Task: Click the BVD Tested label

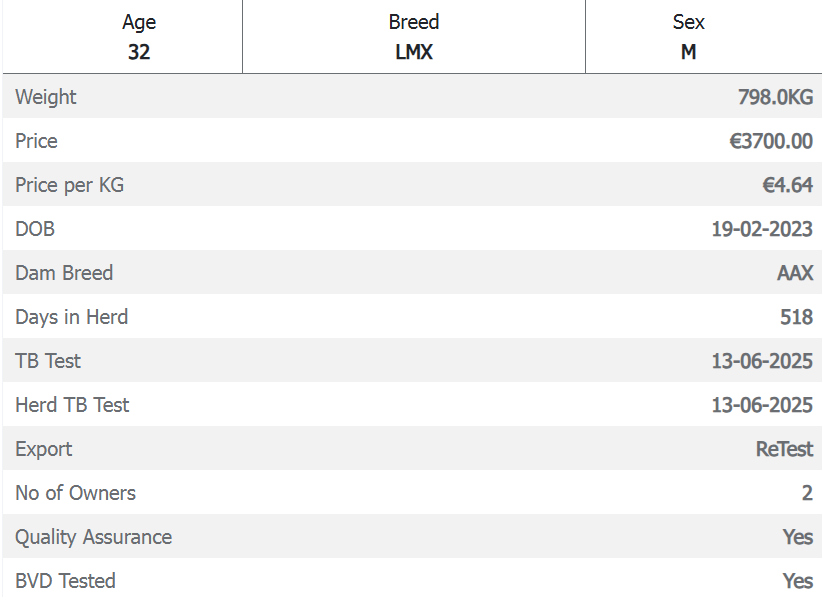Action: tap(65, 581)
